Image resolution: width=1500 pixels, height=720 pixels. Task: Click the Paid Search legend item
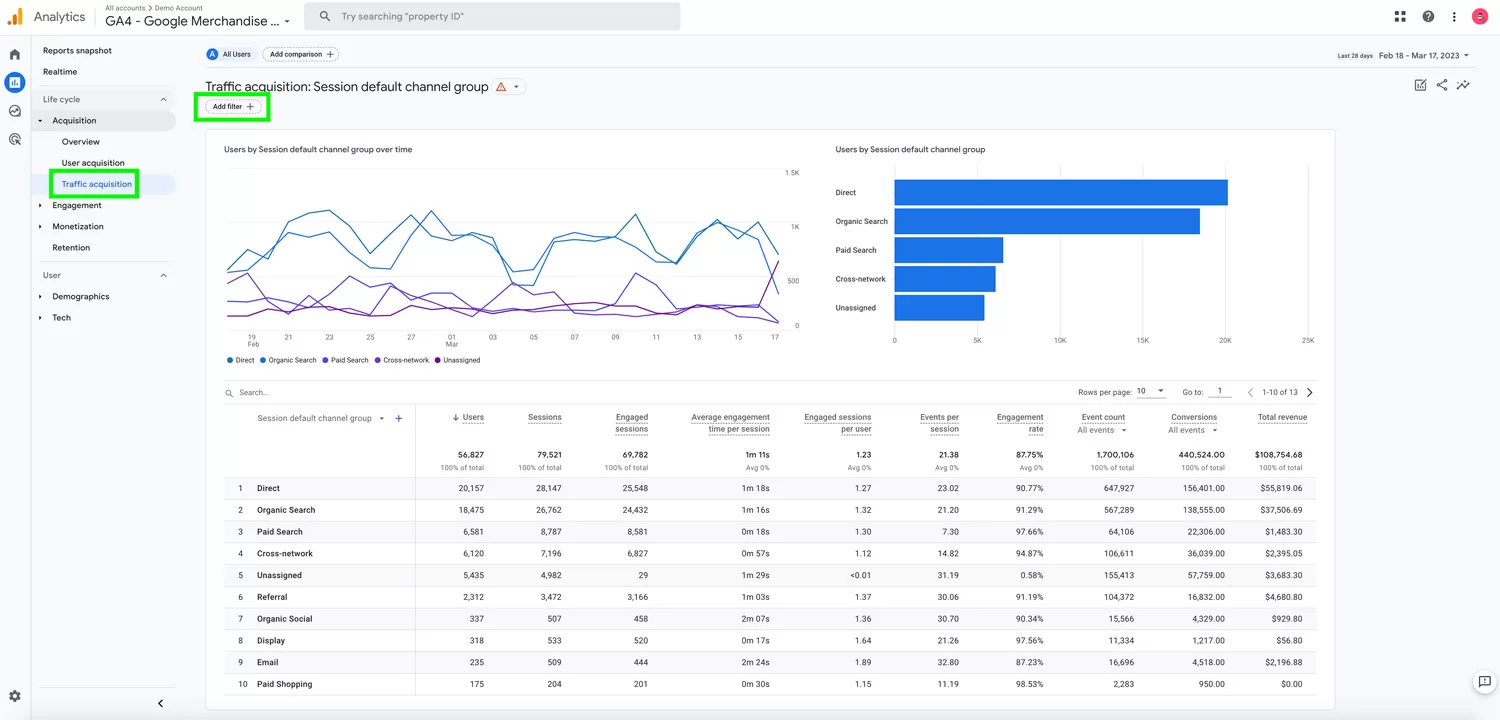pos(346,360)
